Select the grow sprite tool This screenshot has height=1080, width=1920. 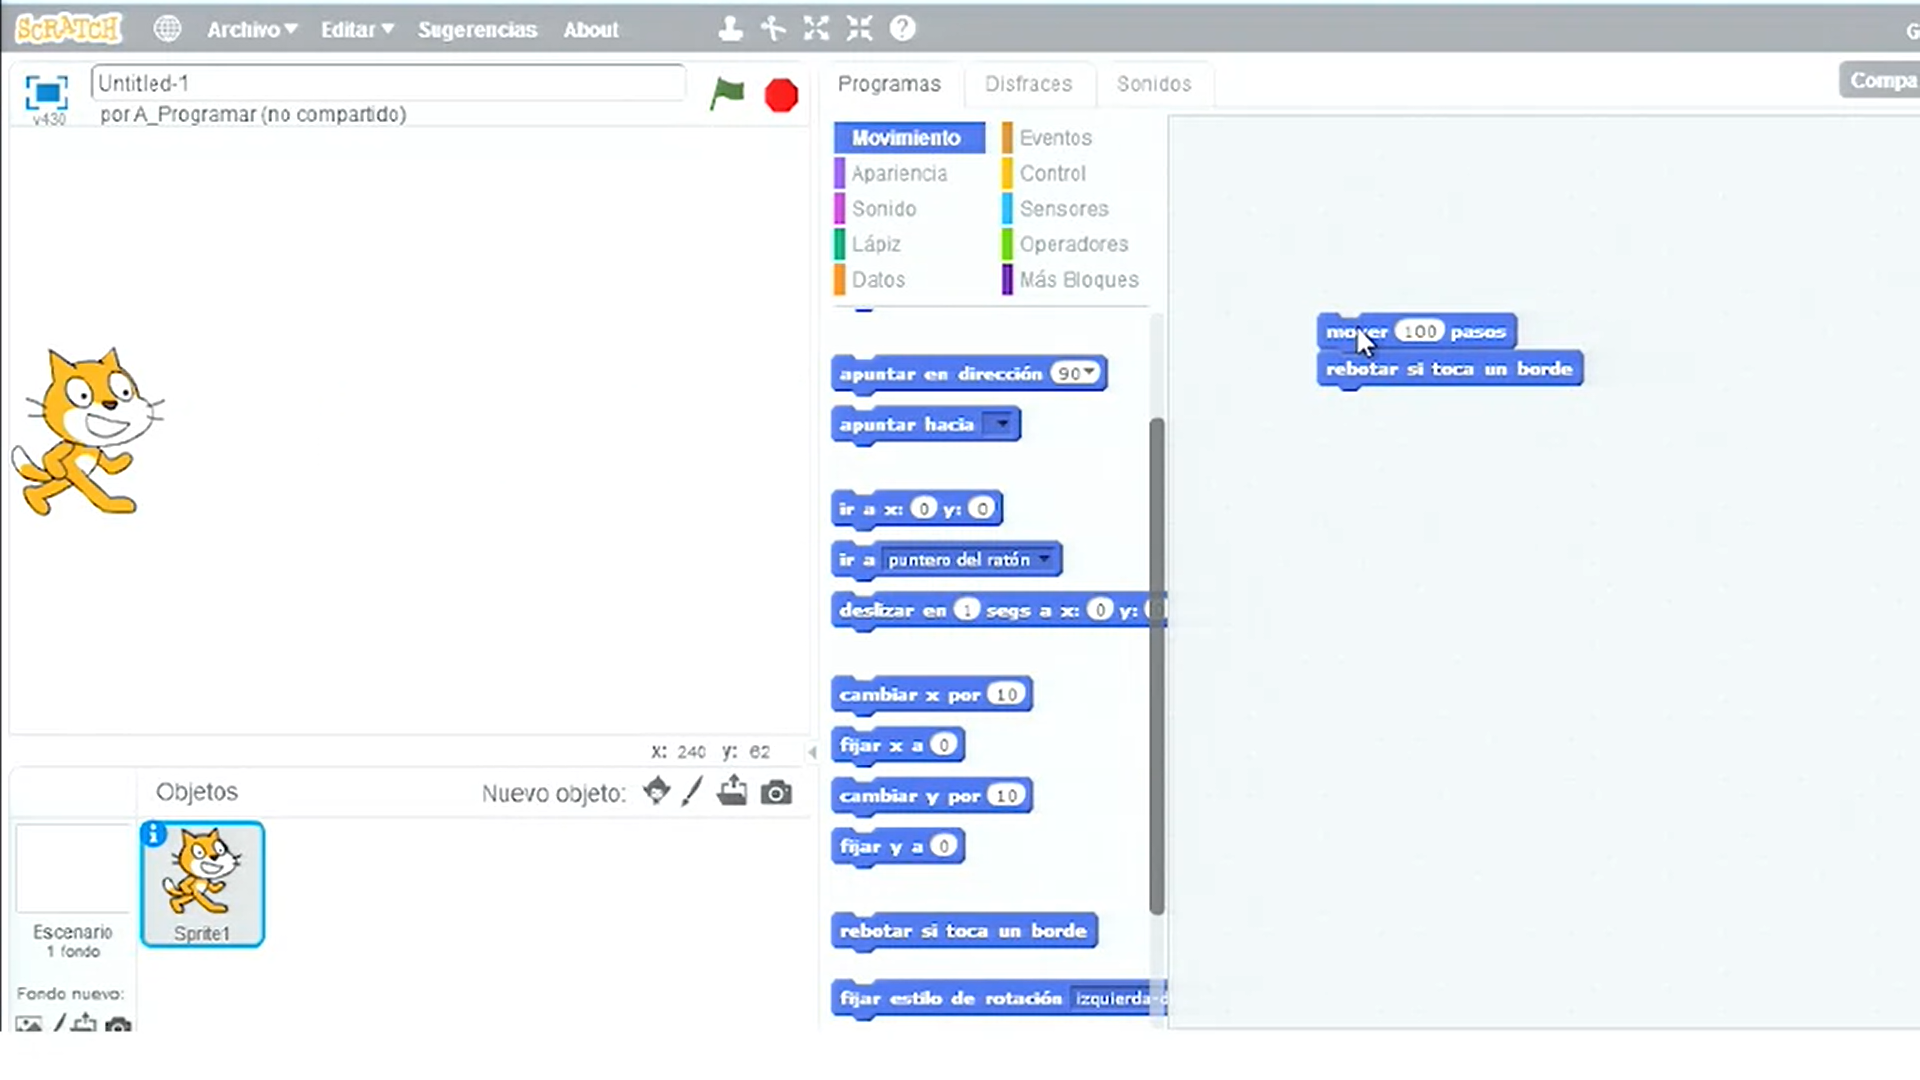point(816,29)
